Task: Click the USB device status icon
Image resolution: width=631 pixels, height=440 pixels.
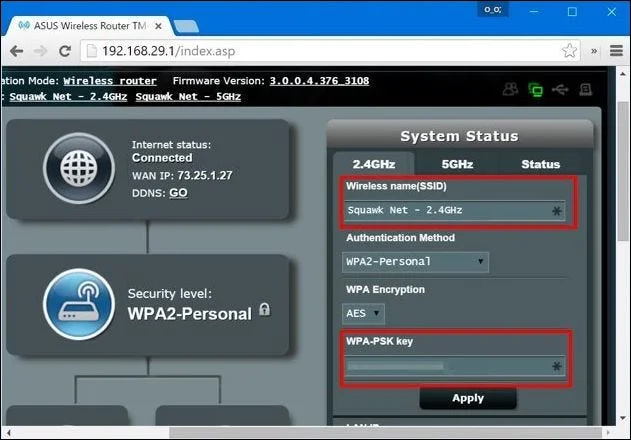Action: (560, 89)
